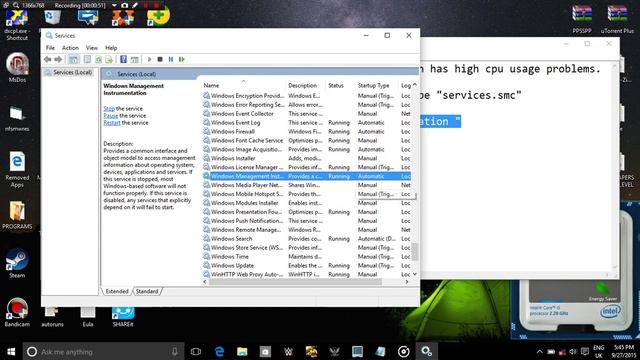Click the Windows Start button
This screenshot has width=640, height=360.
tap(11, 351)
